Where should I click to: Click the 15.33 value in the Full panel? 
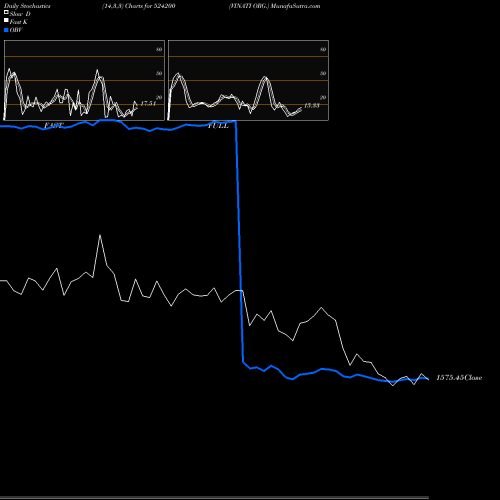click(x=312, y=106)
